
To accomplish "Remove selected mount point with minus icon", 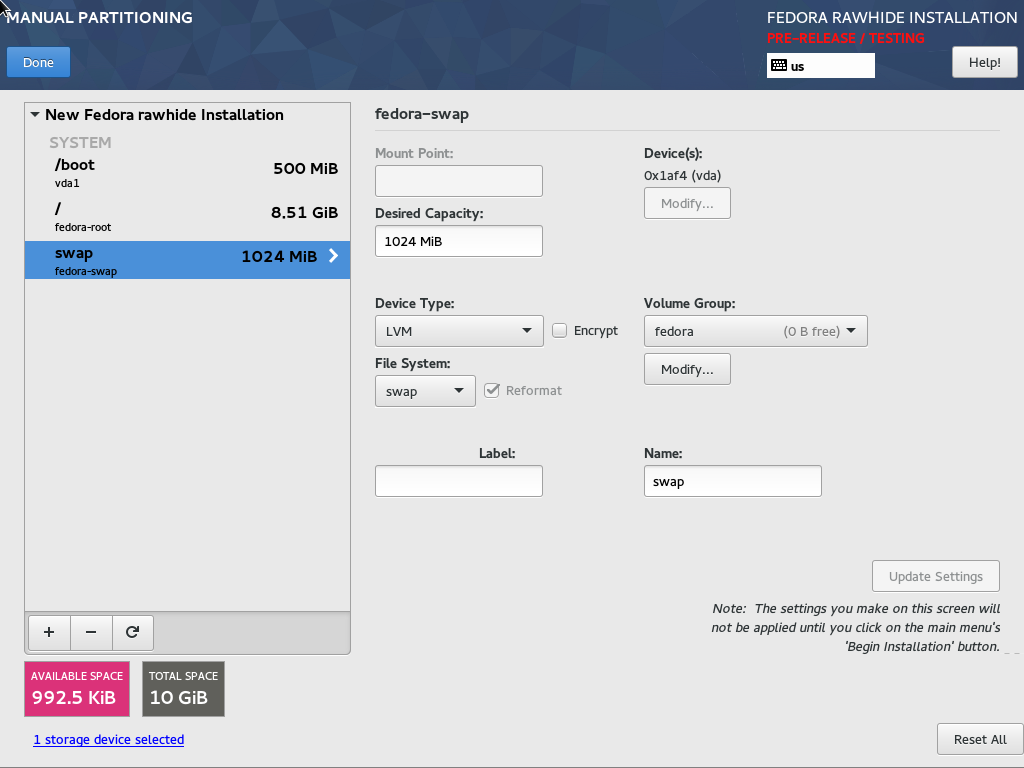I will 91,632.
